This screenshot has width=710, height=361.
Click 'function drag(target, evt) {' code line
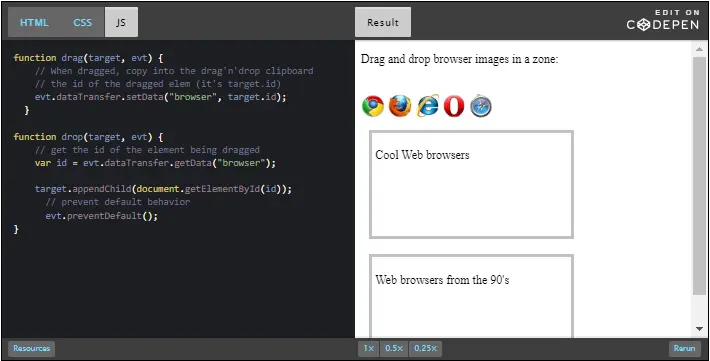click(x=88, y=58)
